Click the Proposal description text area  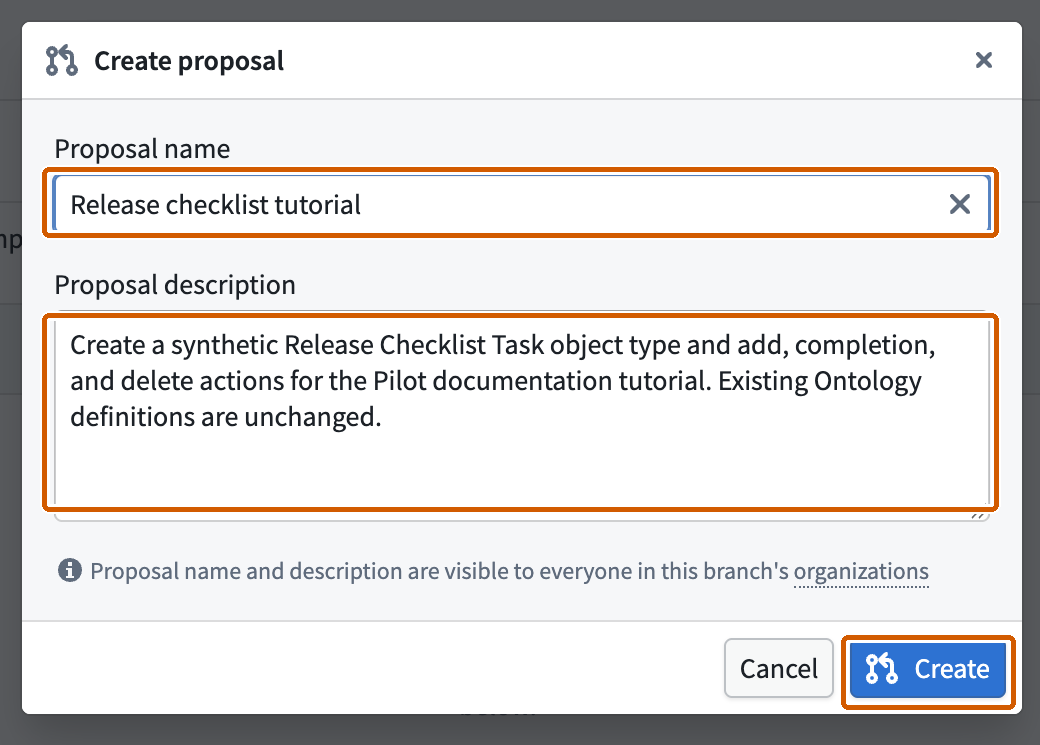[521, 416]
